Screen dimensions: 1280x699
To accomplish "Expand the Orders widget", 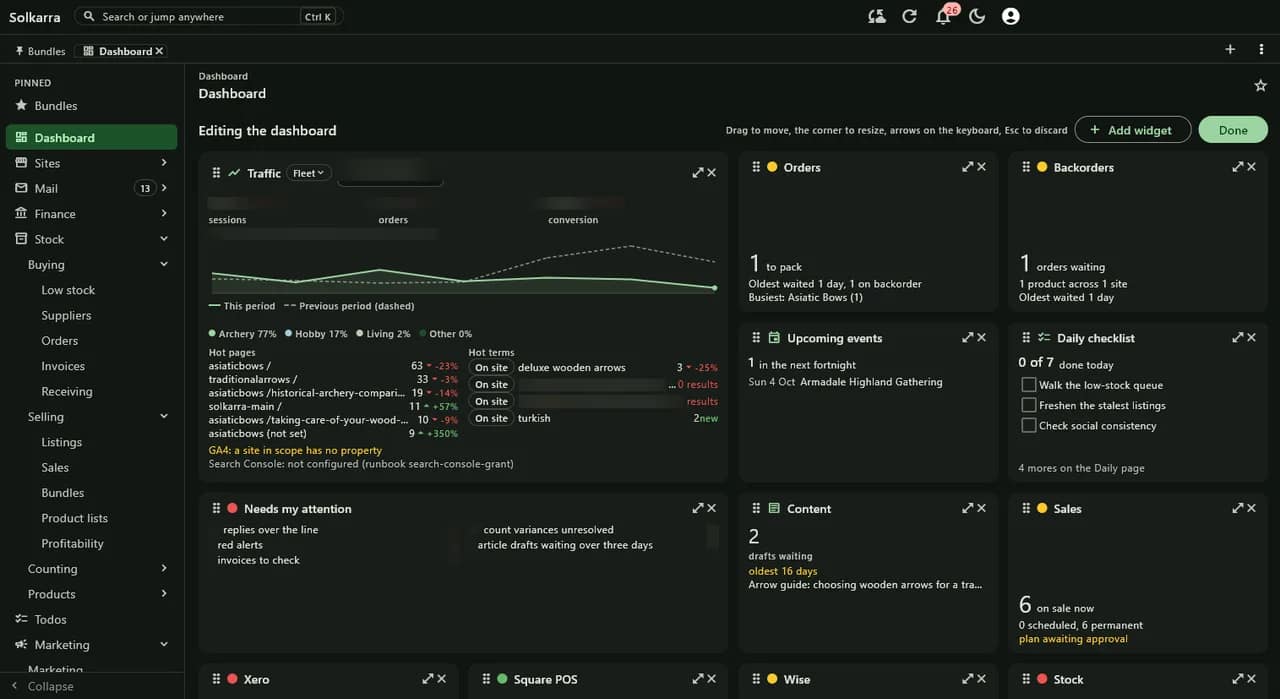I will pos(967,167).
